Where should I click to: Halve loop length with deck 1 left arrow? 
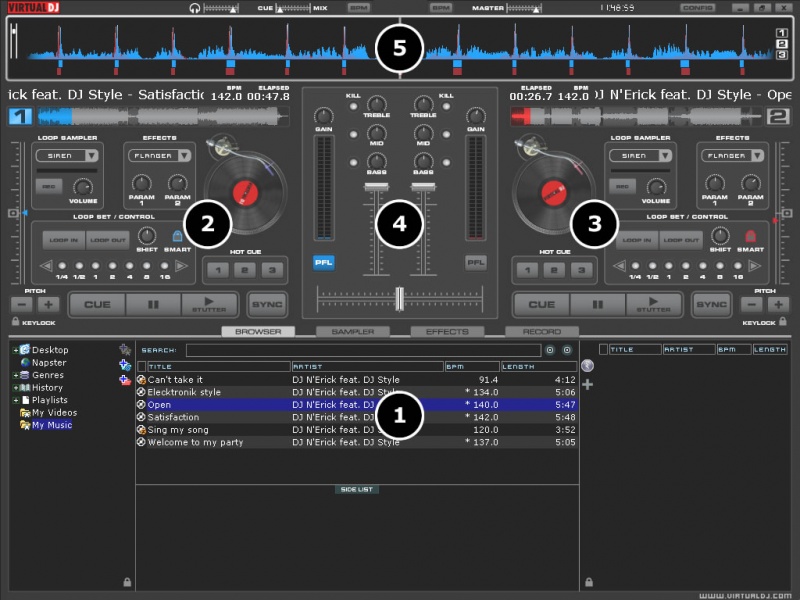[46, 266]
